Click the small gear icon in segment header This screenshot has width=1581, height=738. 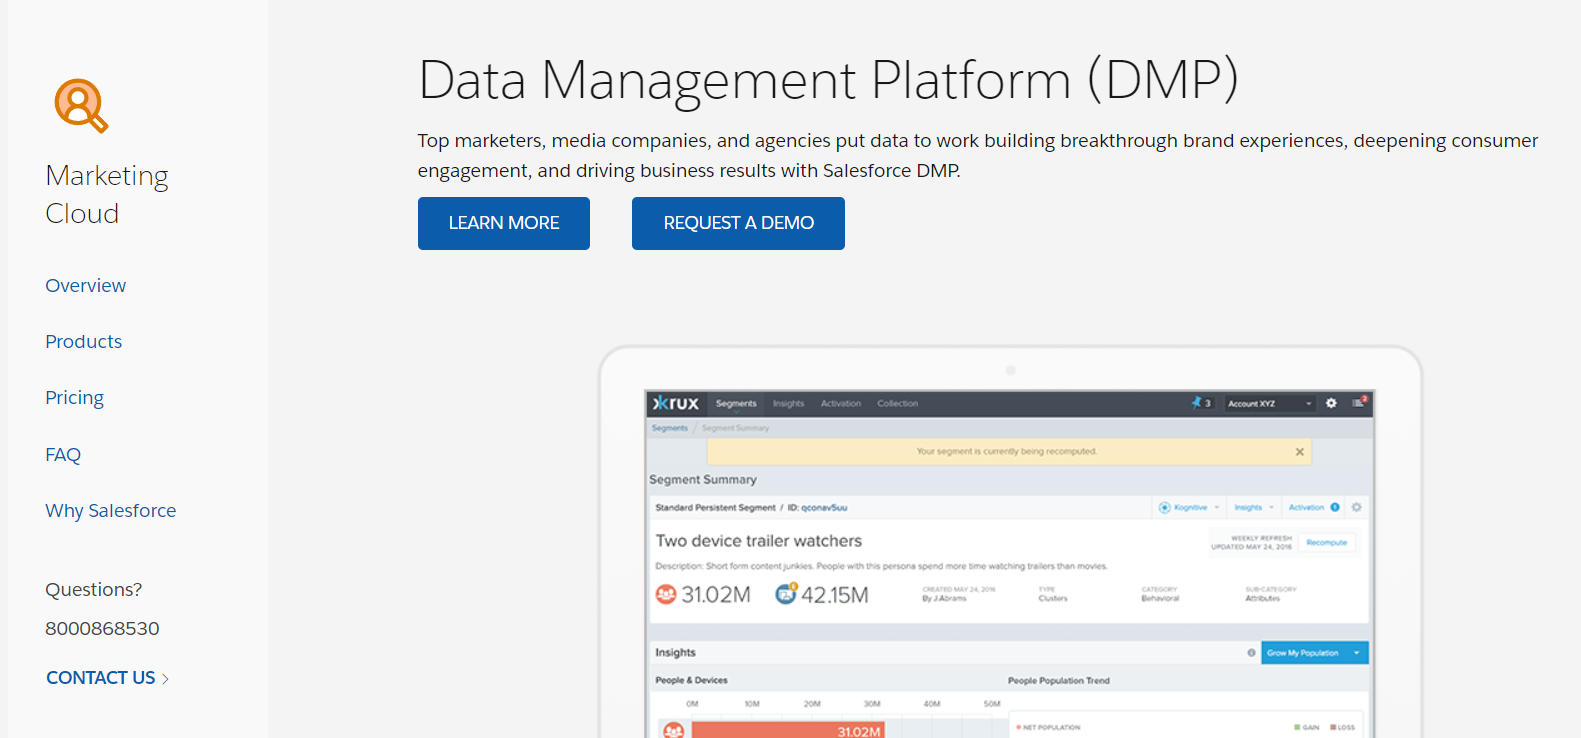(1357, 508)
